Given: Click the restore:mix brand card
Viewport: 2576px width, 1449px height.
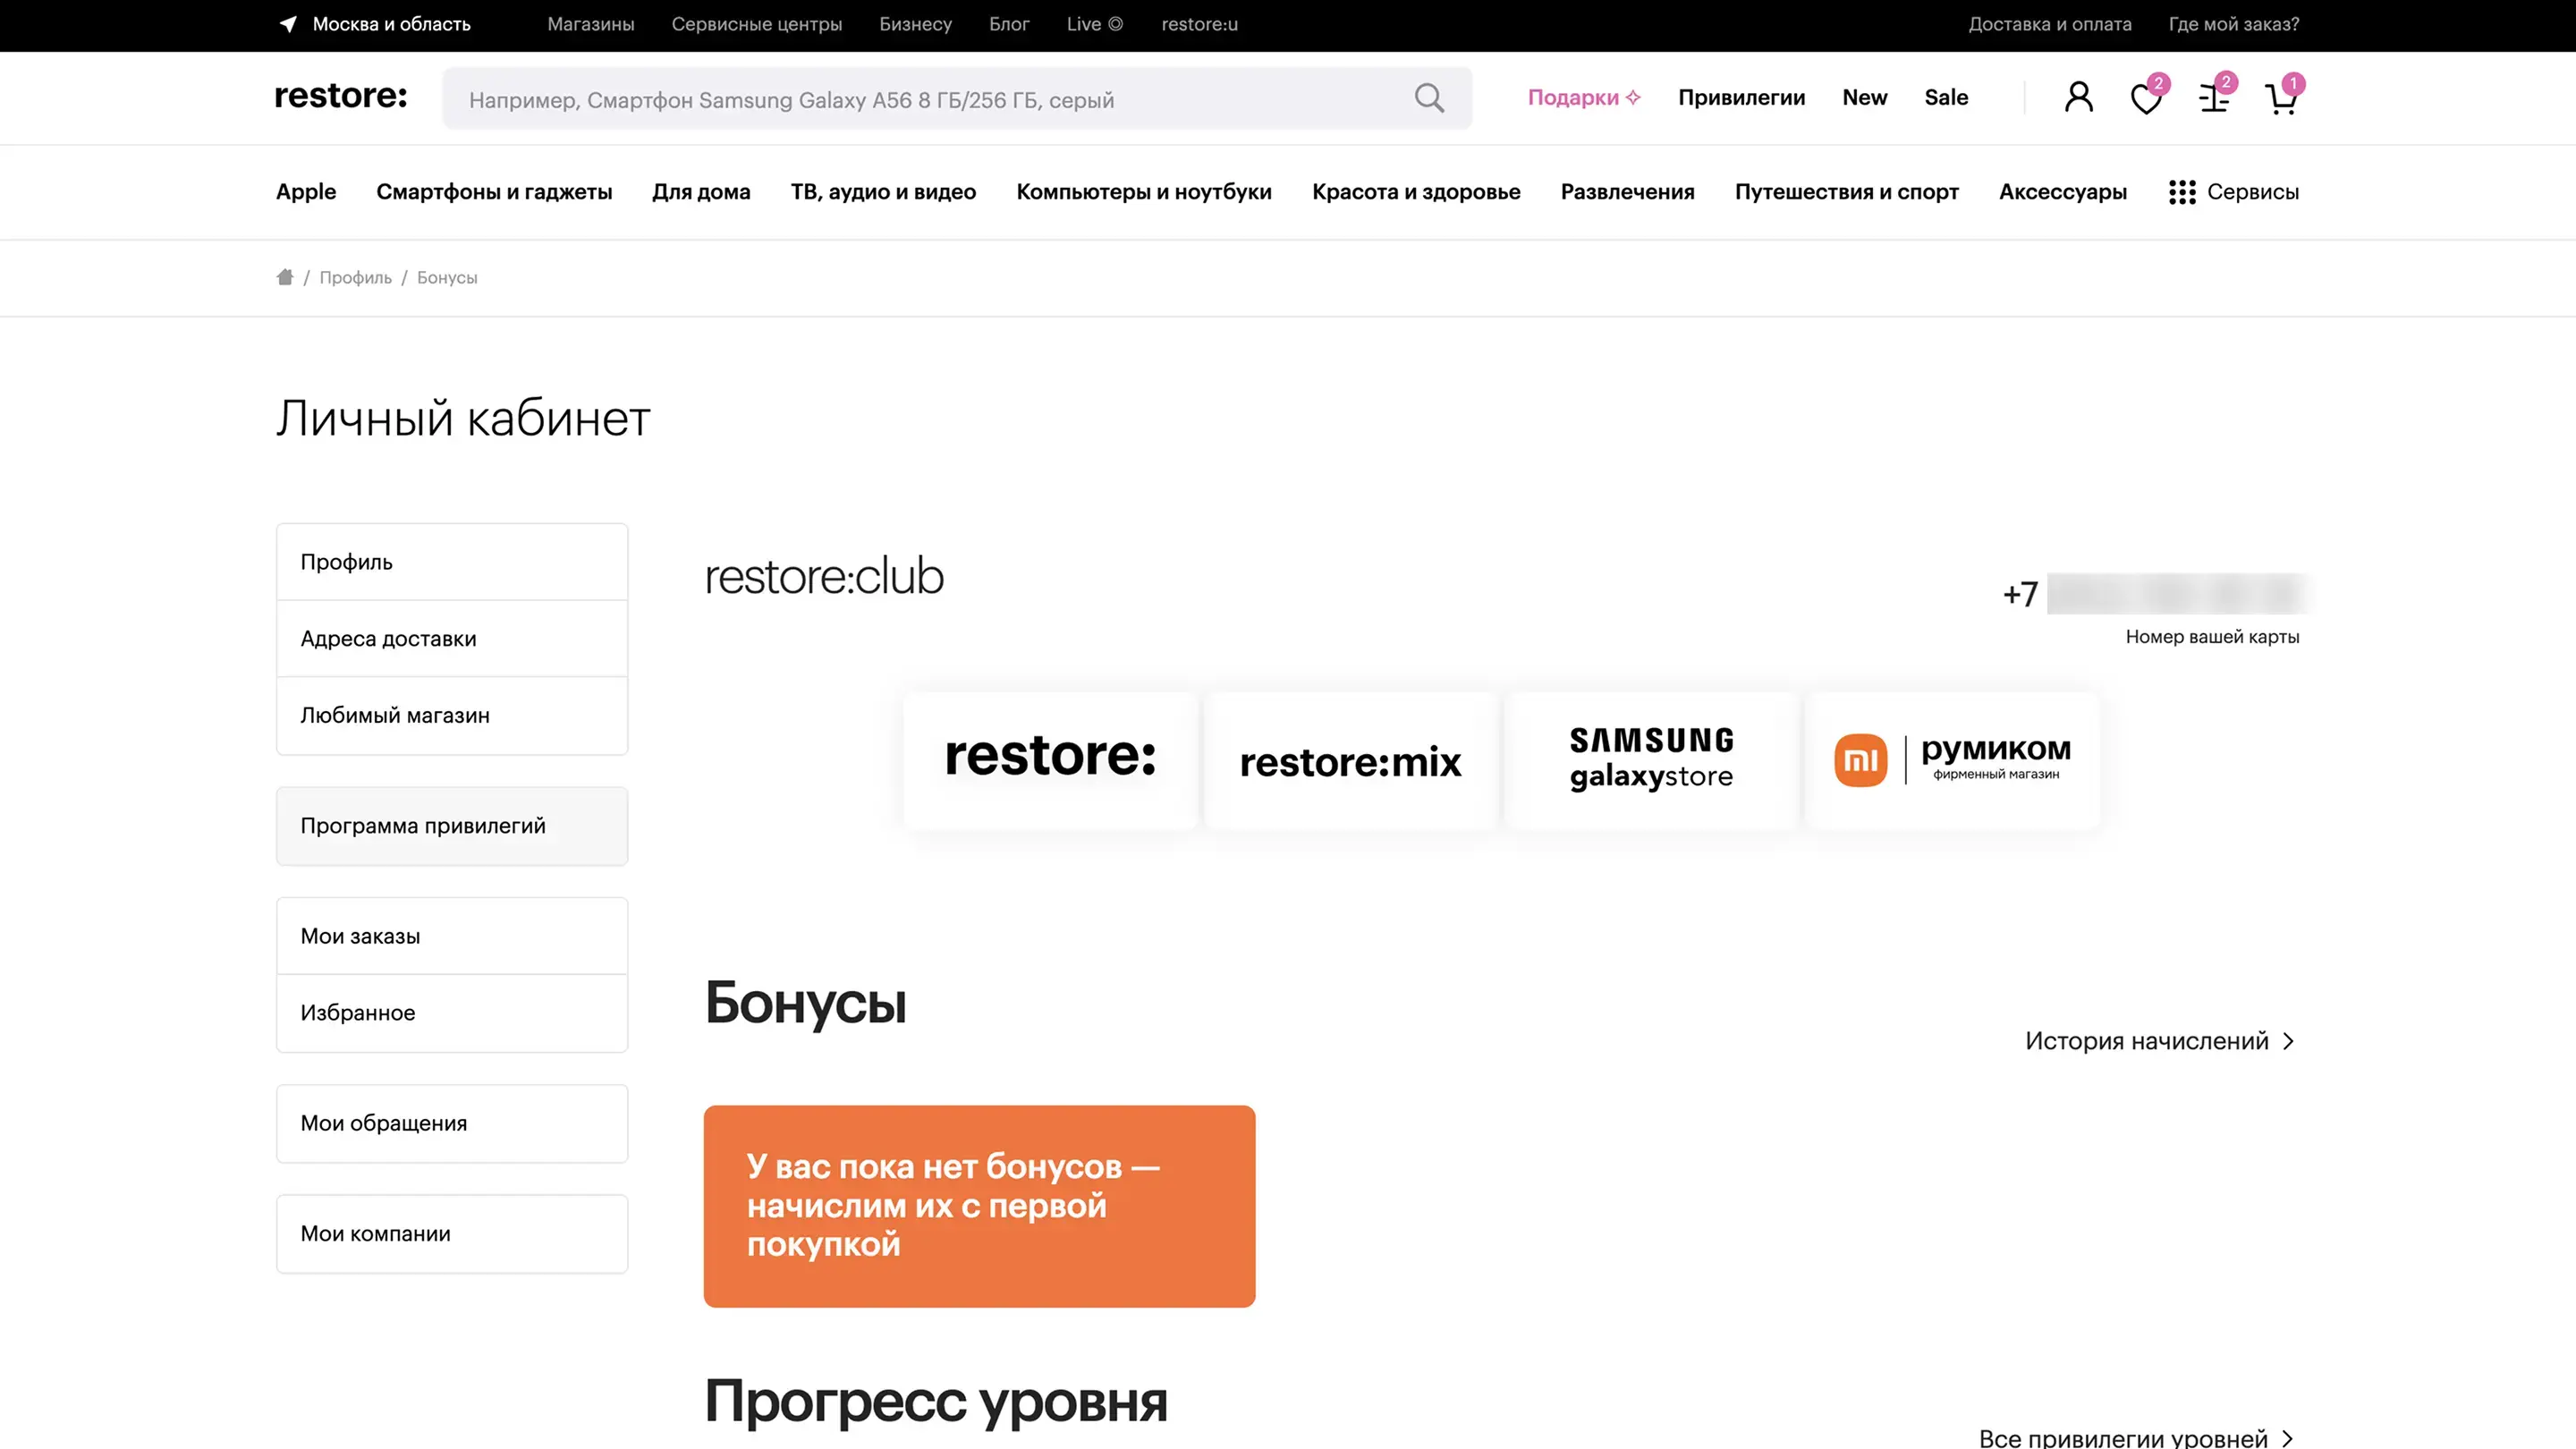Looking at the screenshot, I should pos(1350,761).
